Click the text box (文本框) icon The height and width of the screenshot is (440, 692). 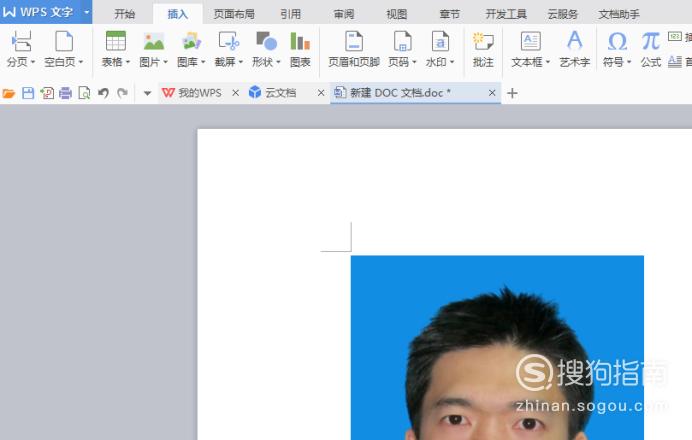coord(530,41)
